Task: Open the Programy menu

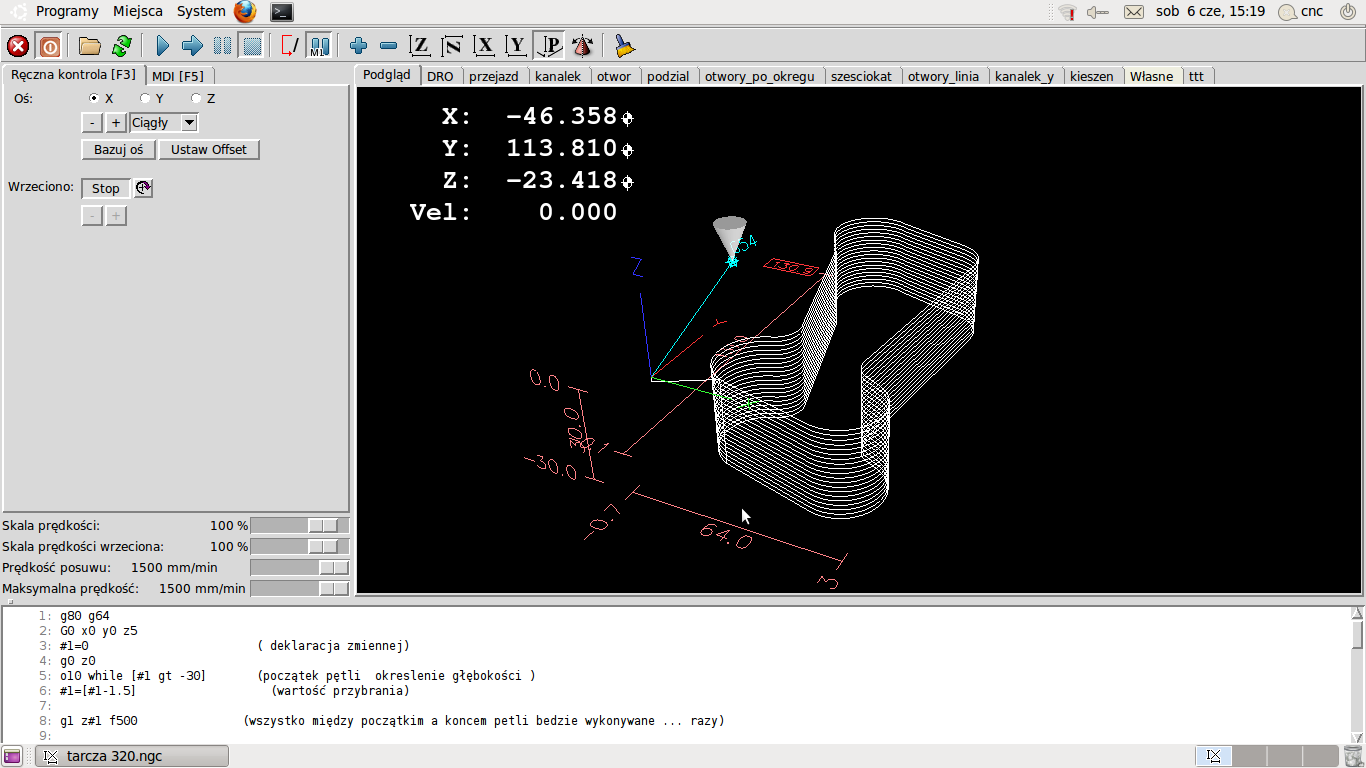Action: coord(66,11)
